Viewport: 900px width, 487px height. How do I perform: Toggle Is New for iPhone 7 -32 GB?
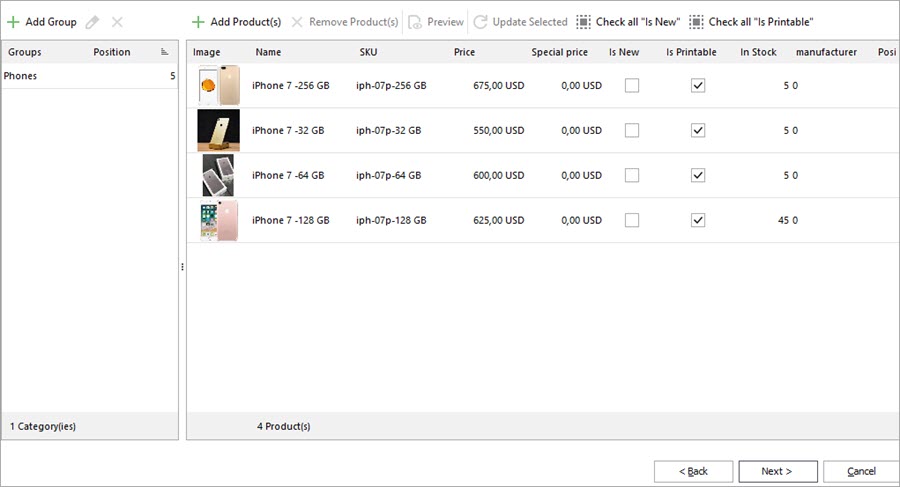(x=632, y=130)
